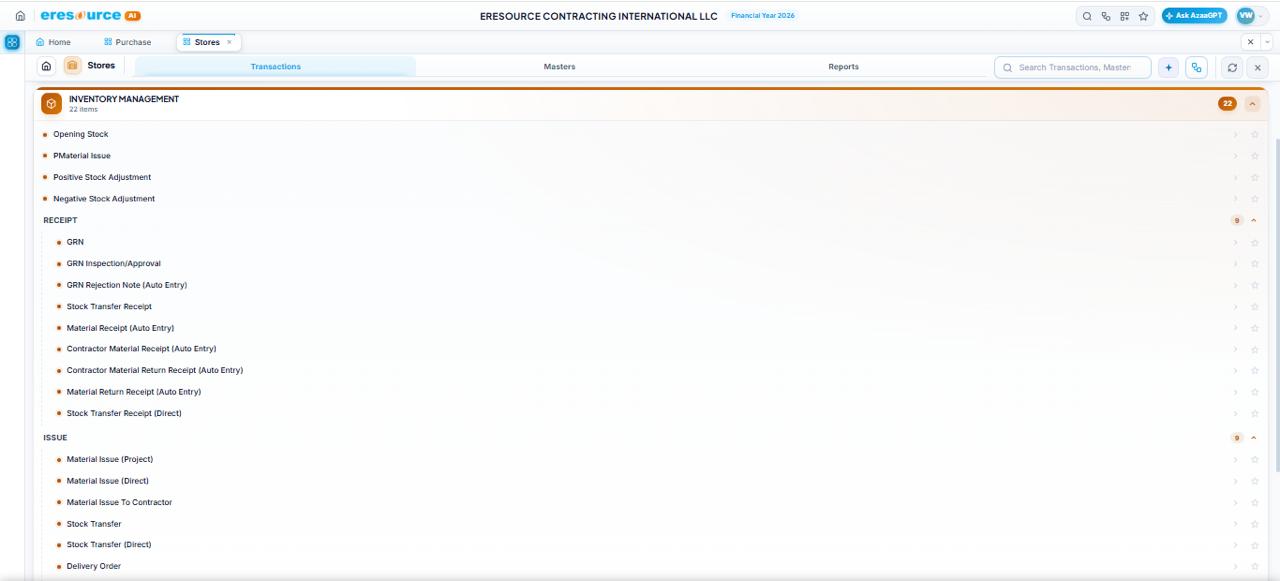The image size is (1280, 581).
Task: Toggle favorite star for Negative Stock Adjustment
Action: pos(1255,199)
